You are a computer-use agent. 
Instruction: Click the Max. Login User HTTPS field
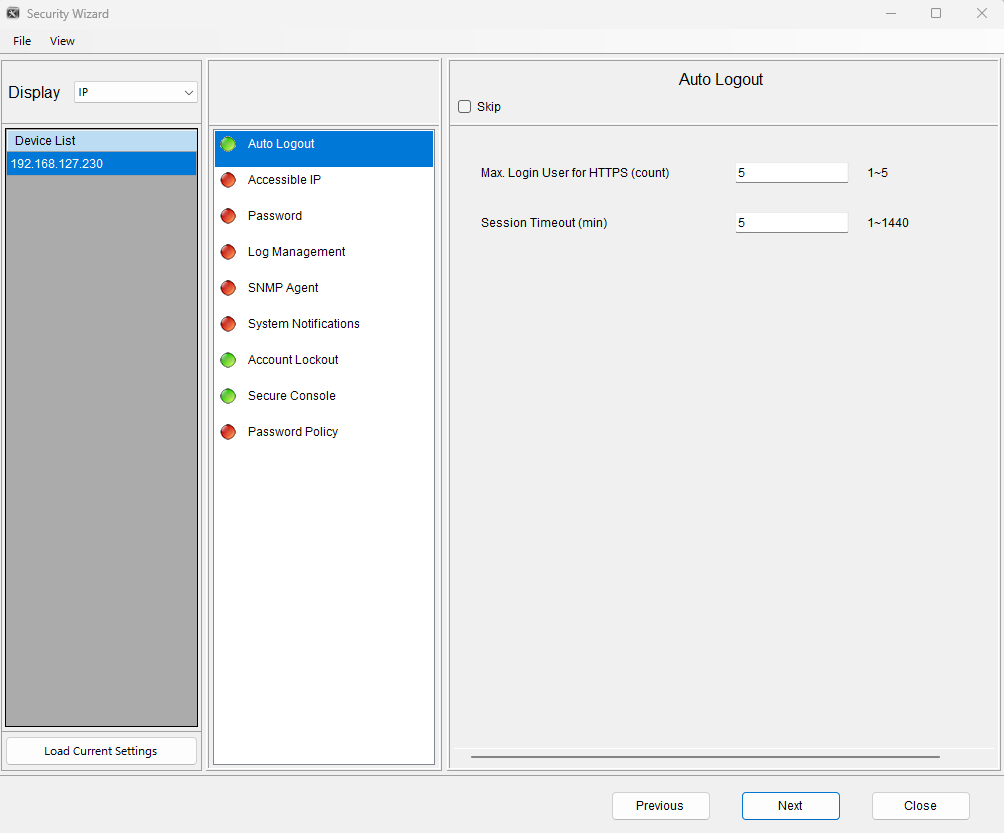coord(791,173)
